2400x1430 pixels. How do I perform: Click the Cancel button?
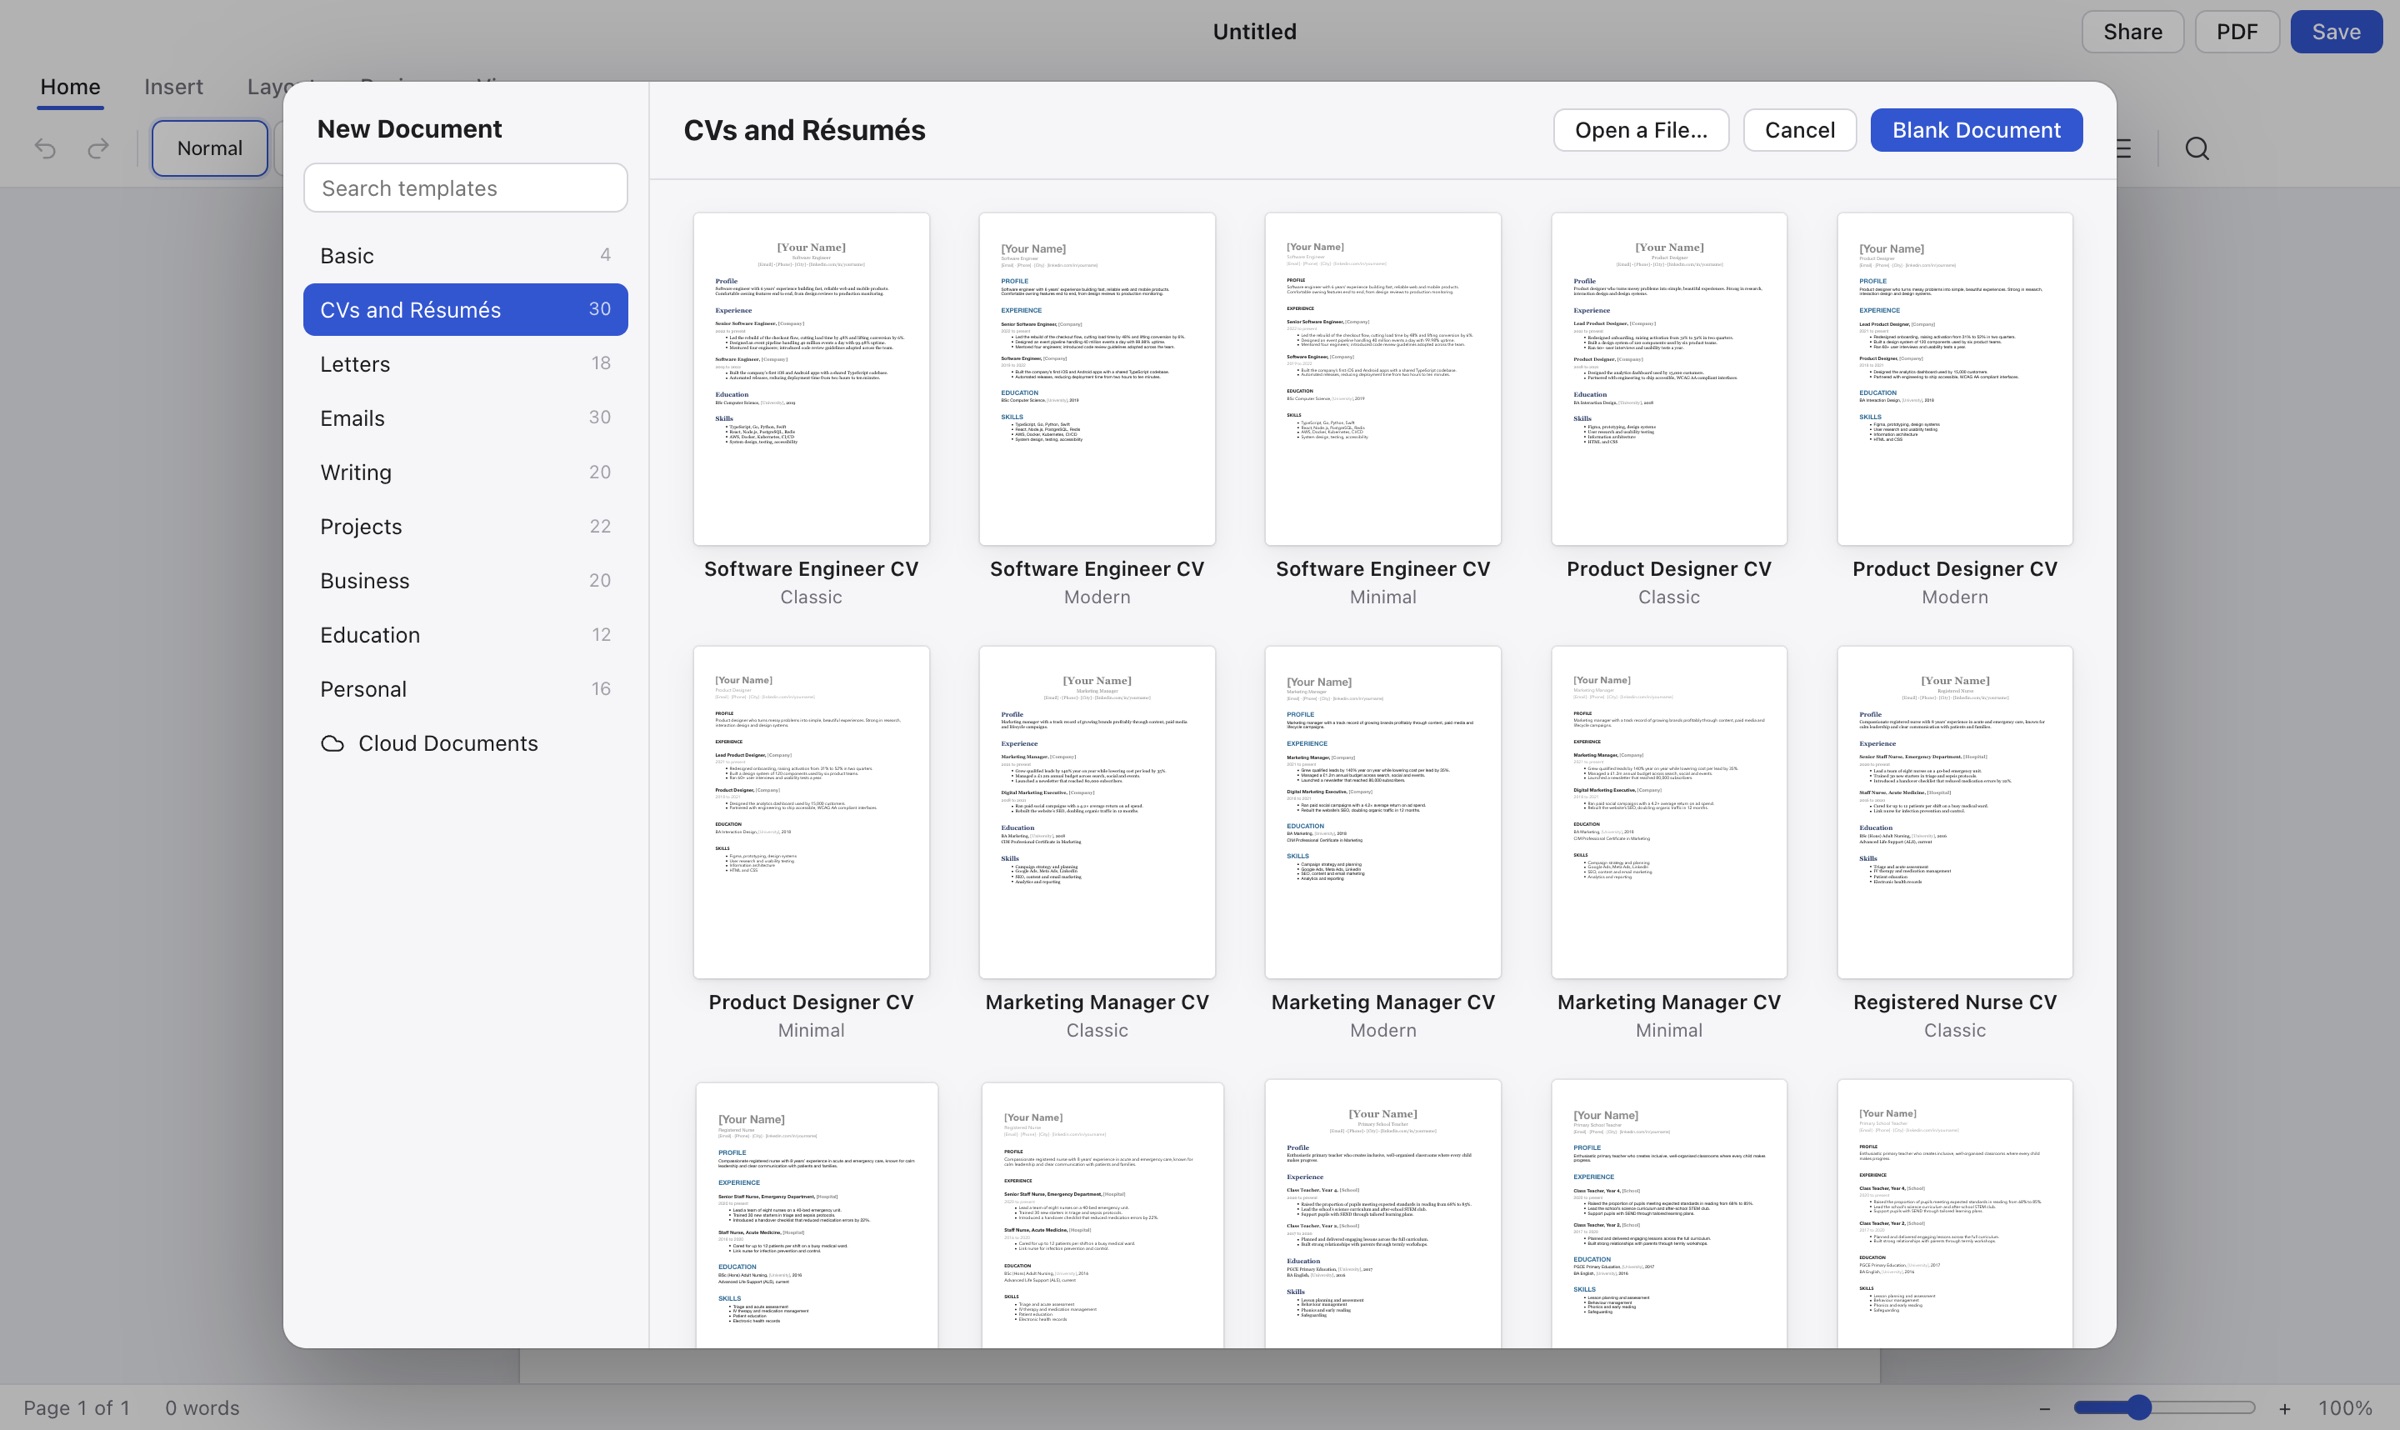[x=1800, y=130]
